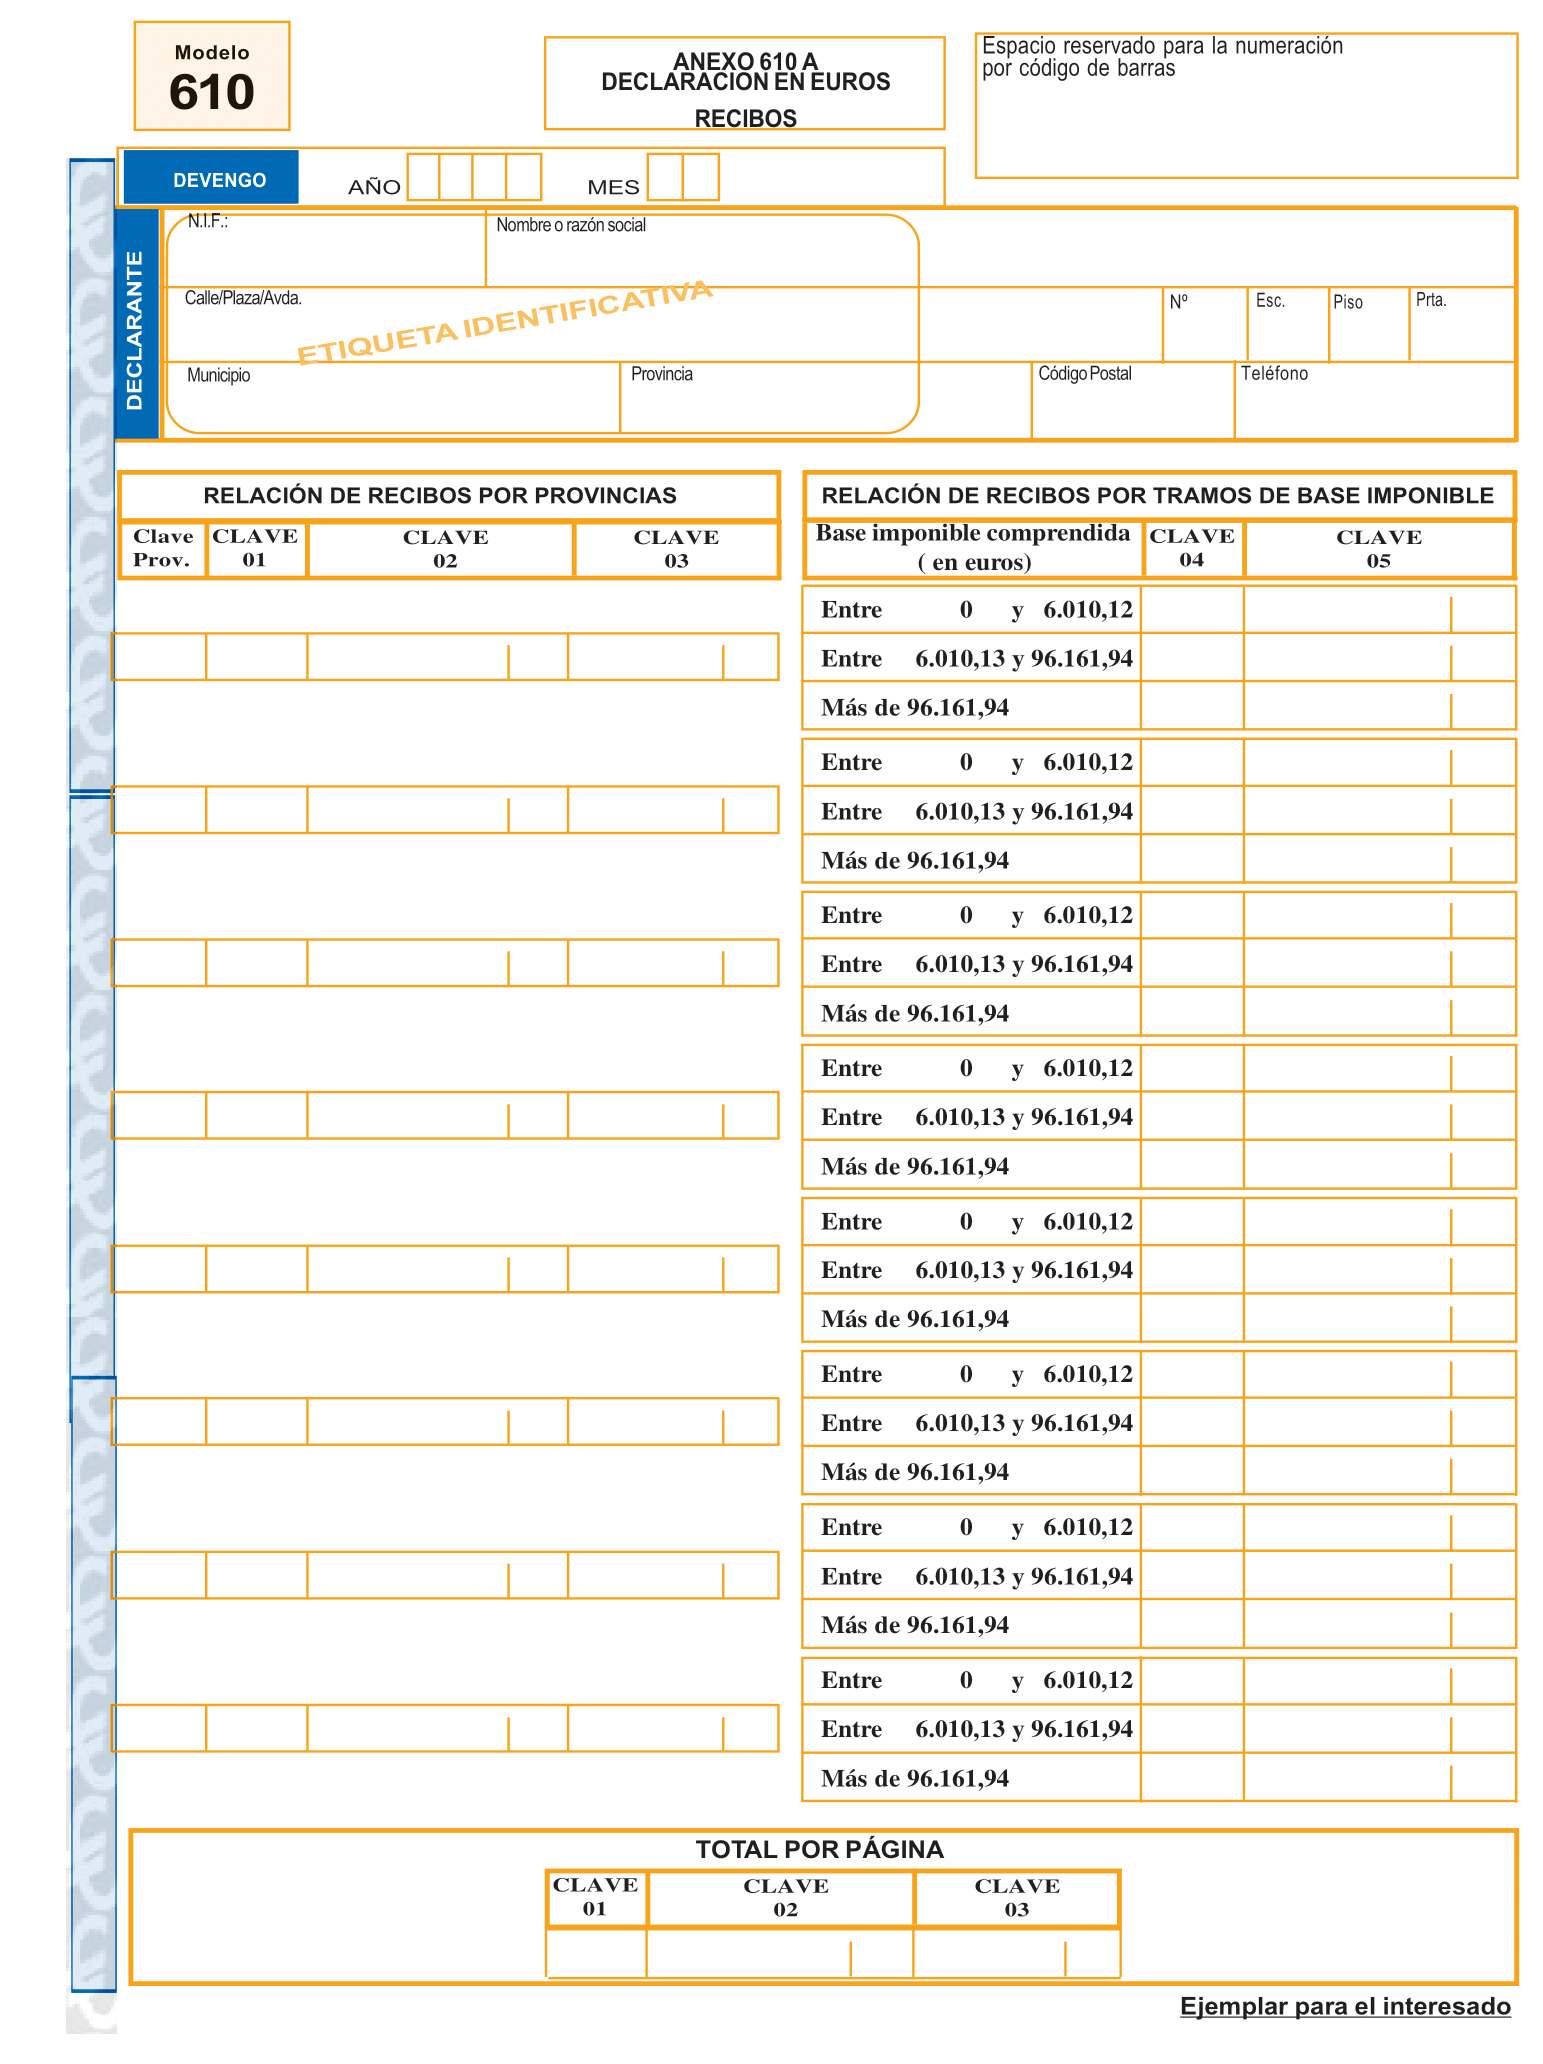
Task: Click the Municipio field
Action: tap(393, 398)
